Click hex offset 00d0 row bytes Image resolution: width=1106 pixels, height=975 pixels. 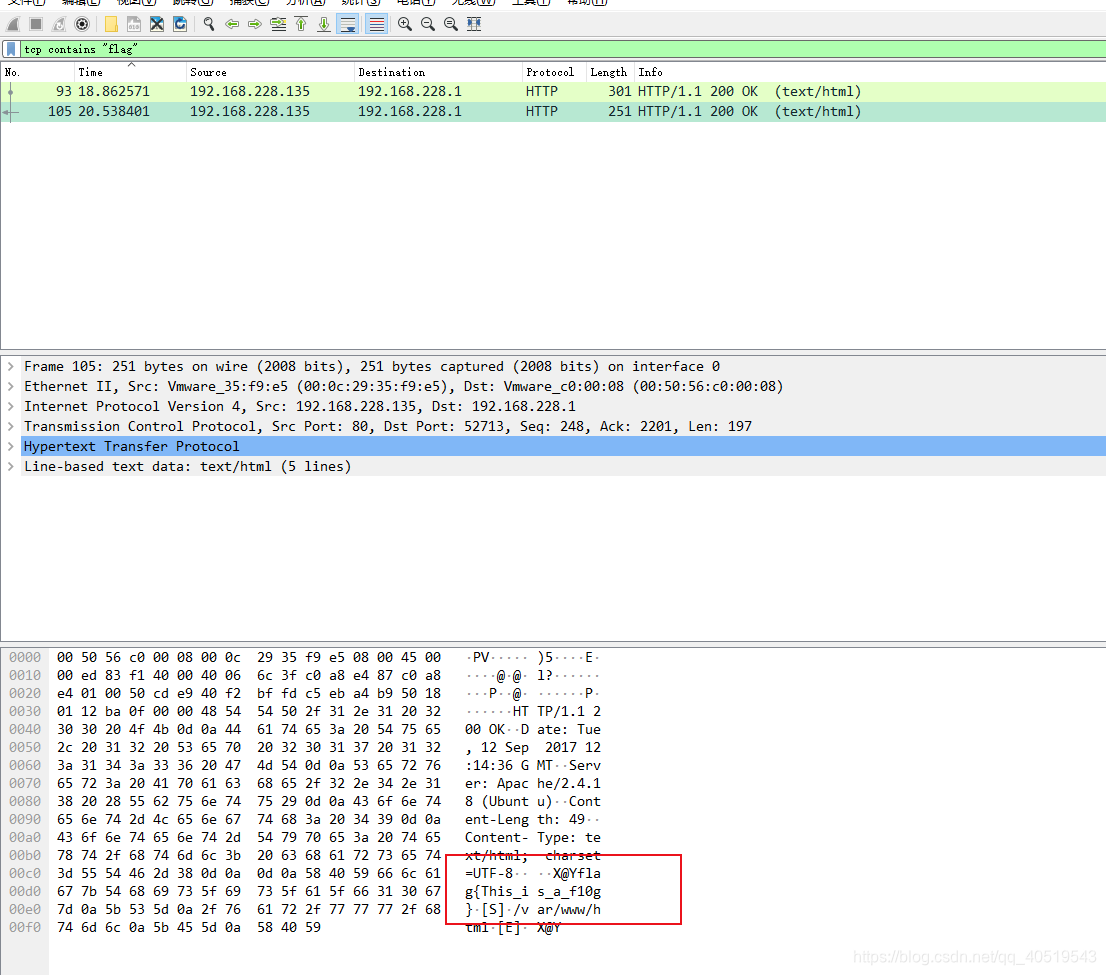(248, 892)
